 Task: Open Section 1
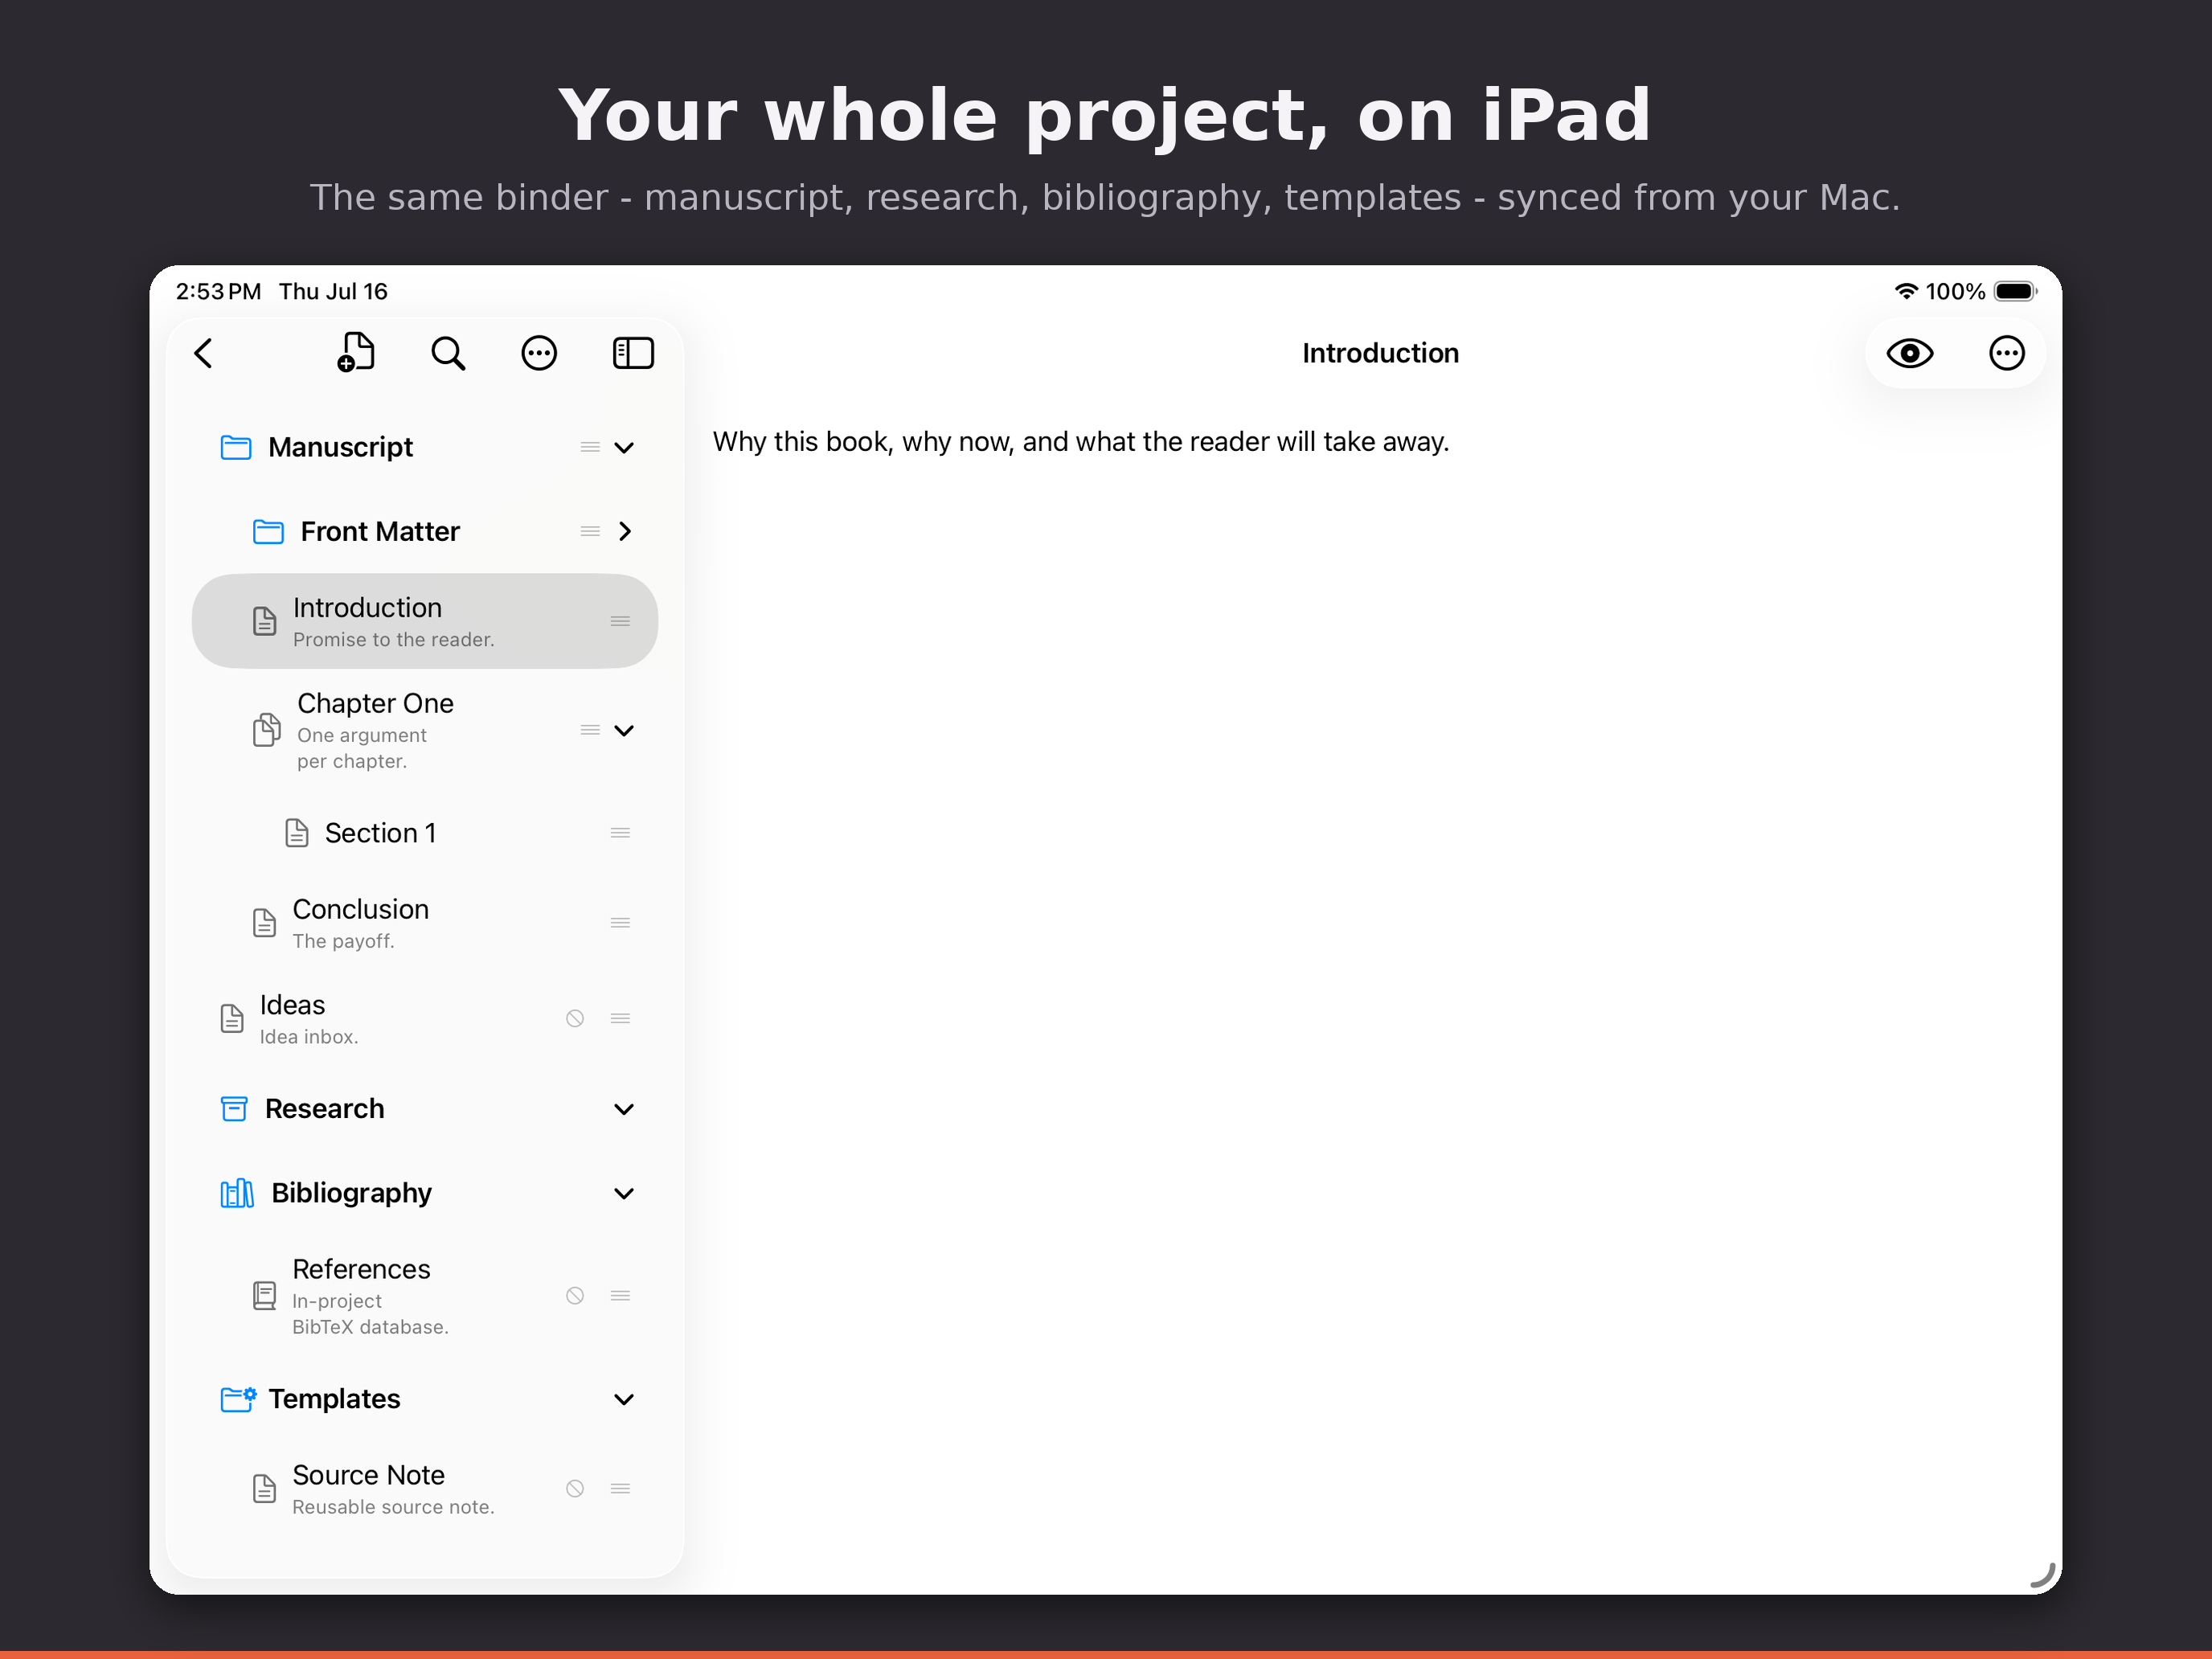point(425,833)
